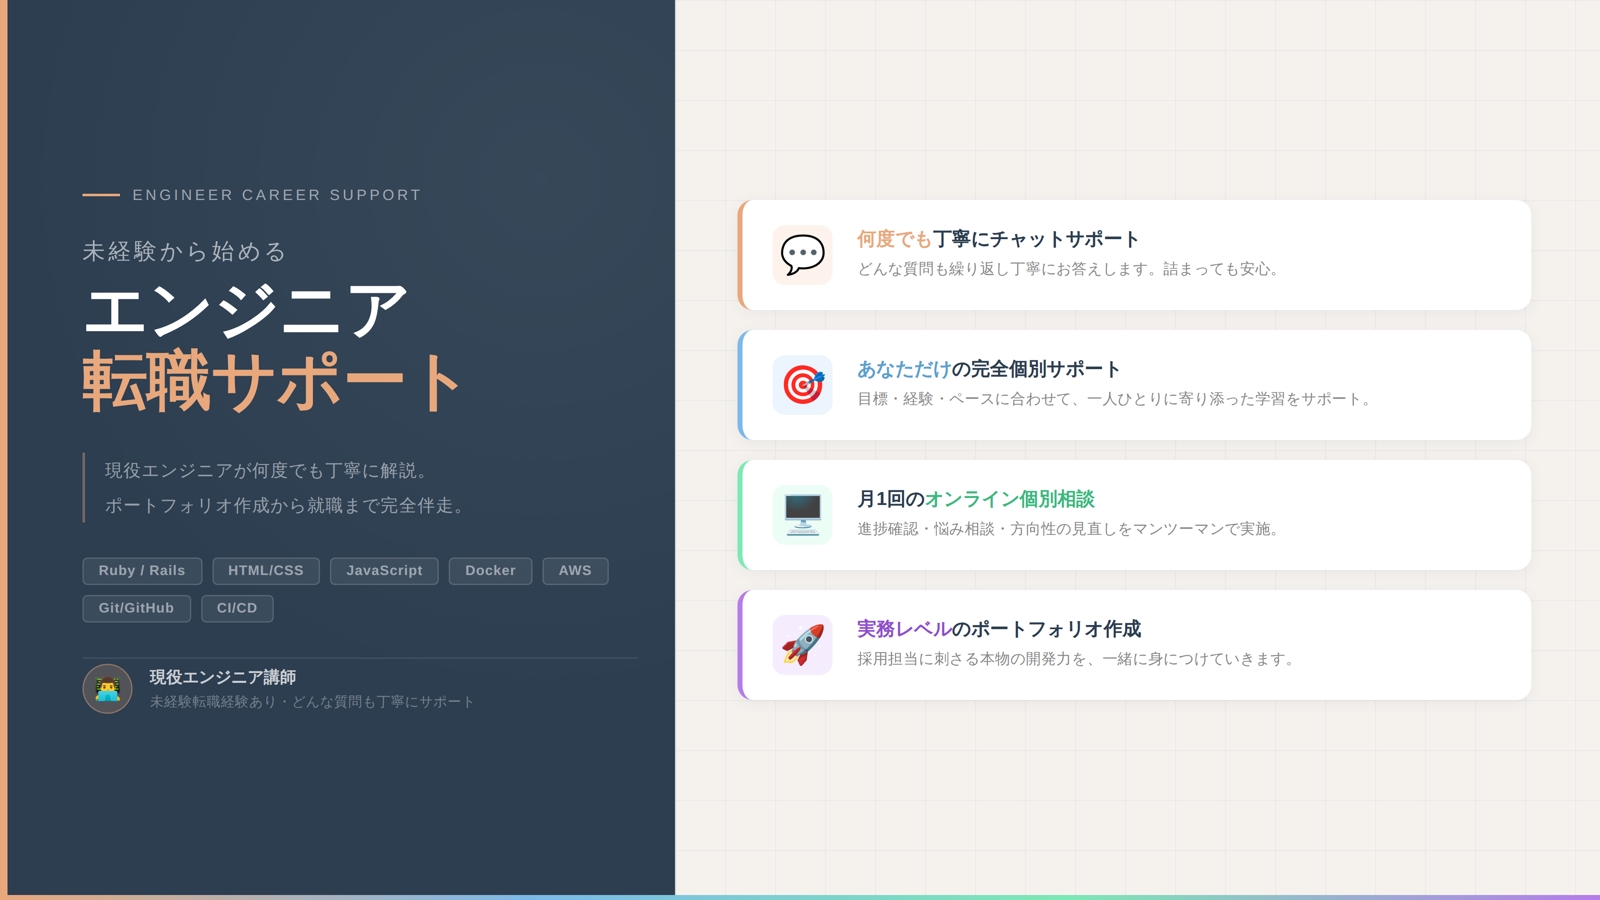
Task: Select the dartboard icon for individual support
Action: (800, 385)
